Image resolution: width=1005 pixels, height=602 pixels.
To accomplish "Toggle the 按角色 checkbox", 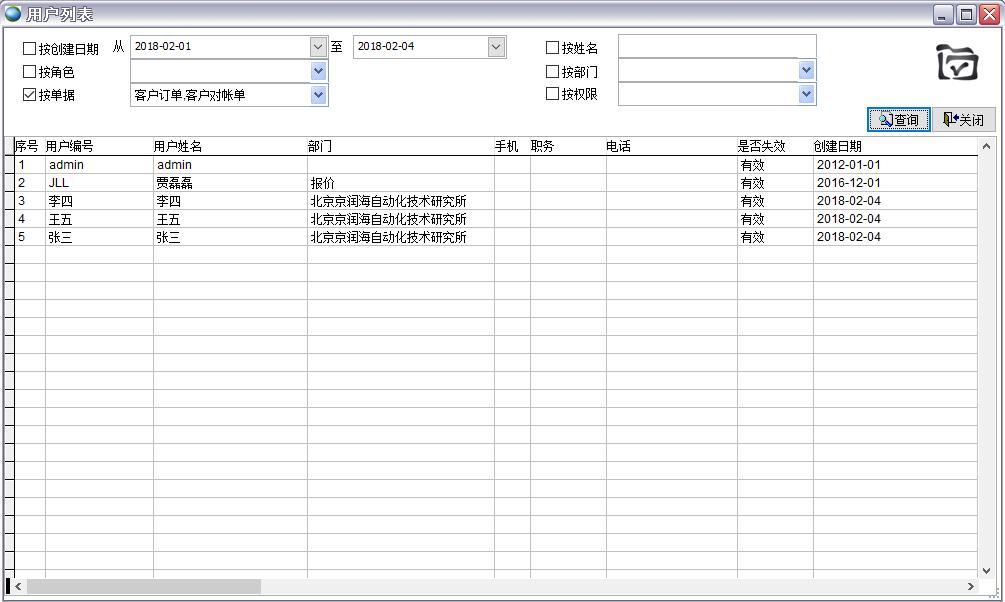I will point(29,72).
